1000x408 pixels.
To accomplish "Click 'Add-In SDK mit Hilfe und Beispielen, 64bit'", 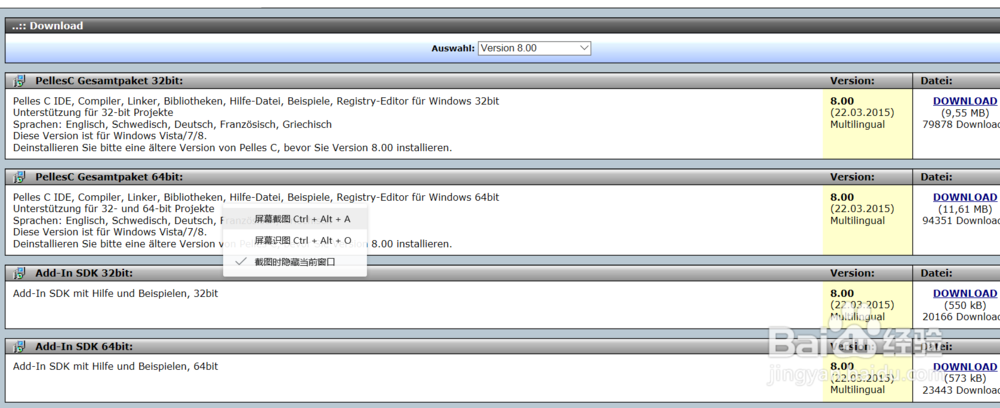I will pos(115,367).
